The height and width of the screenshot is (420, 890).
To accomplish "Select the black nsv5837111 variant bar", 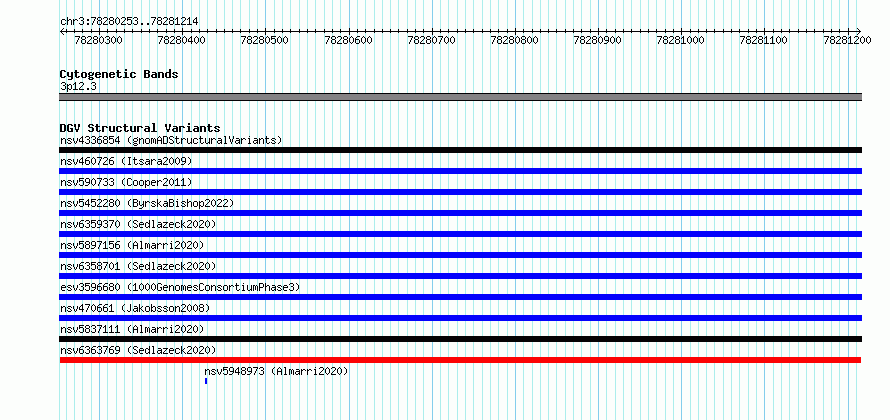I will (460, 339).
